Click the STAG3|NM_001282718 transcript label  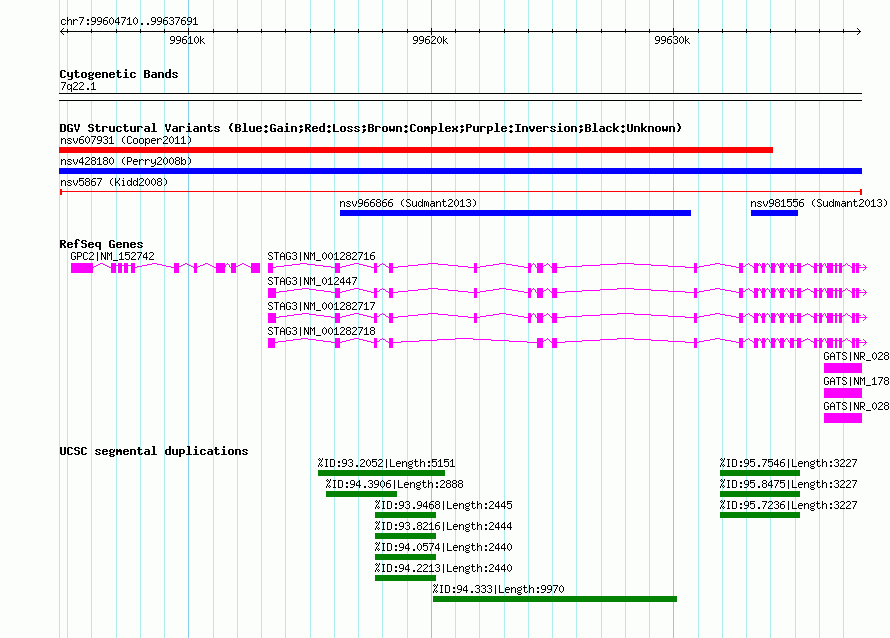tap(321, 331)
